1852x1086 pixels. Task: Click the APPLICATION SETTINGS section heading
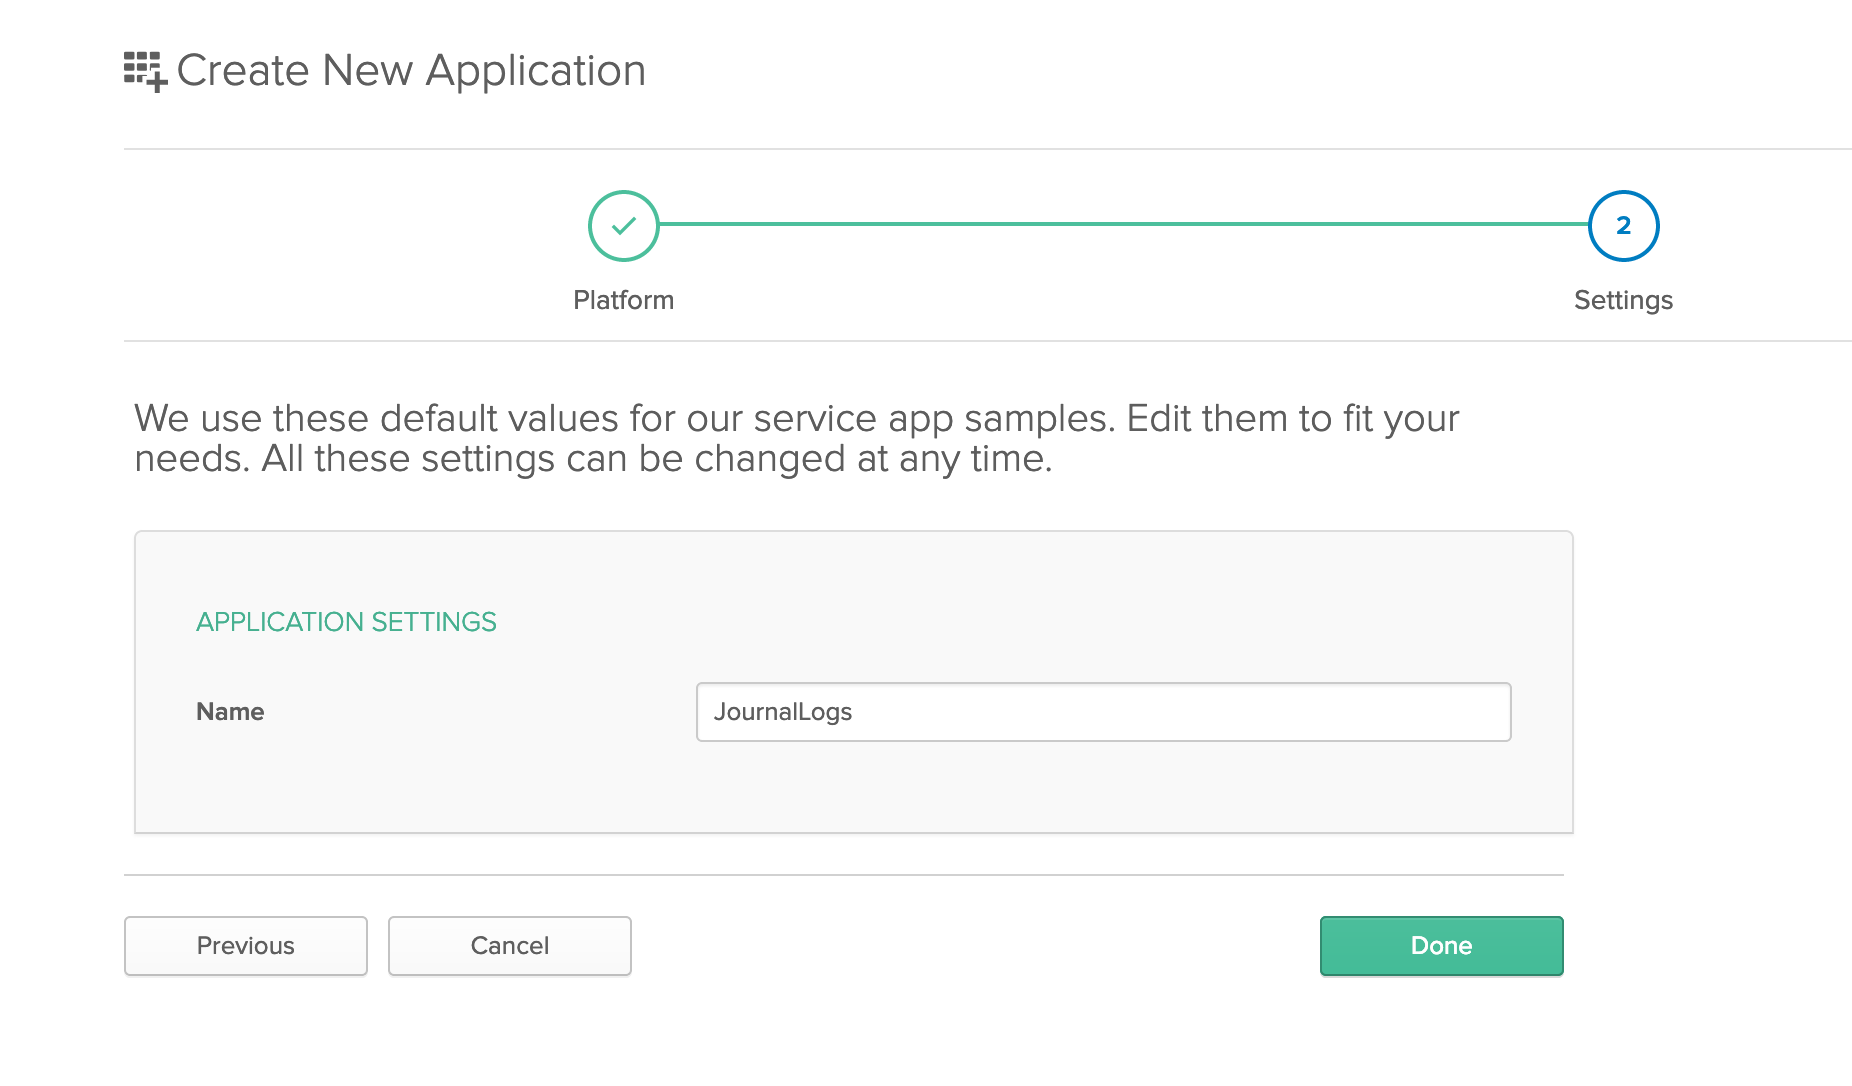[x=346, y=622]
